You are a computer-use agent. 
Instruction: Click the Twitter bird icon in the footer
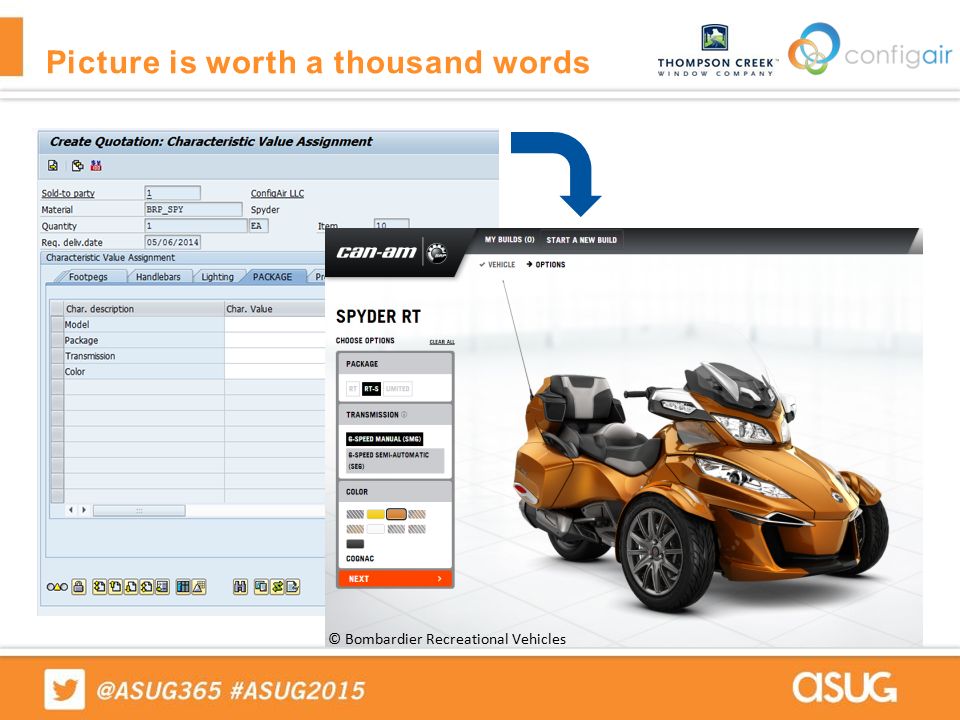(64, 689)
